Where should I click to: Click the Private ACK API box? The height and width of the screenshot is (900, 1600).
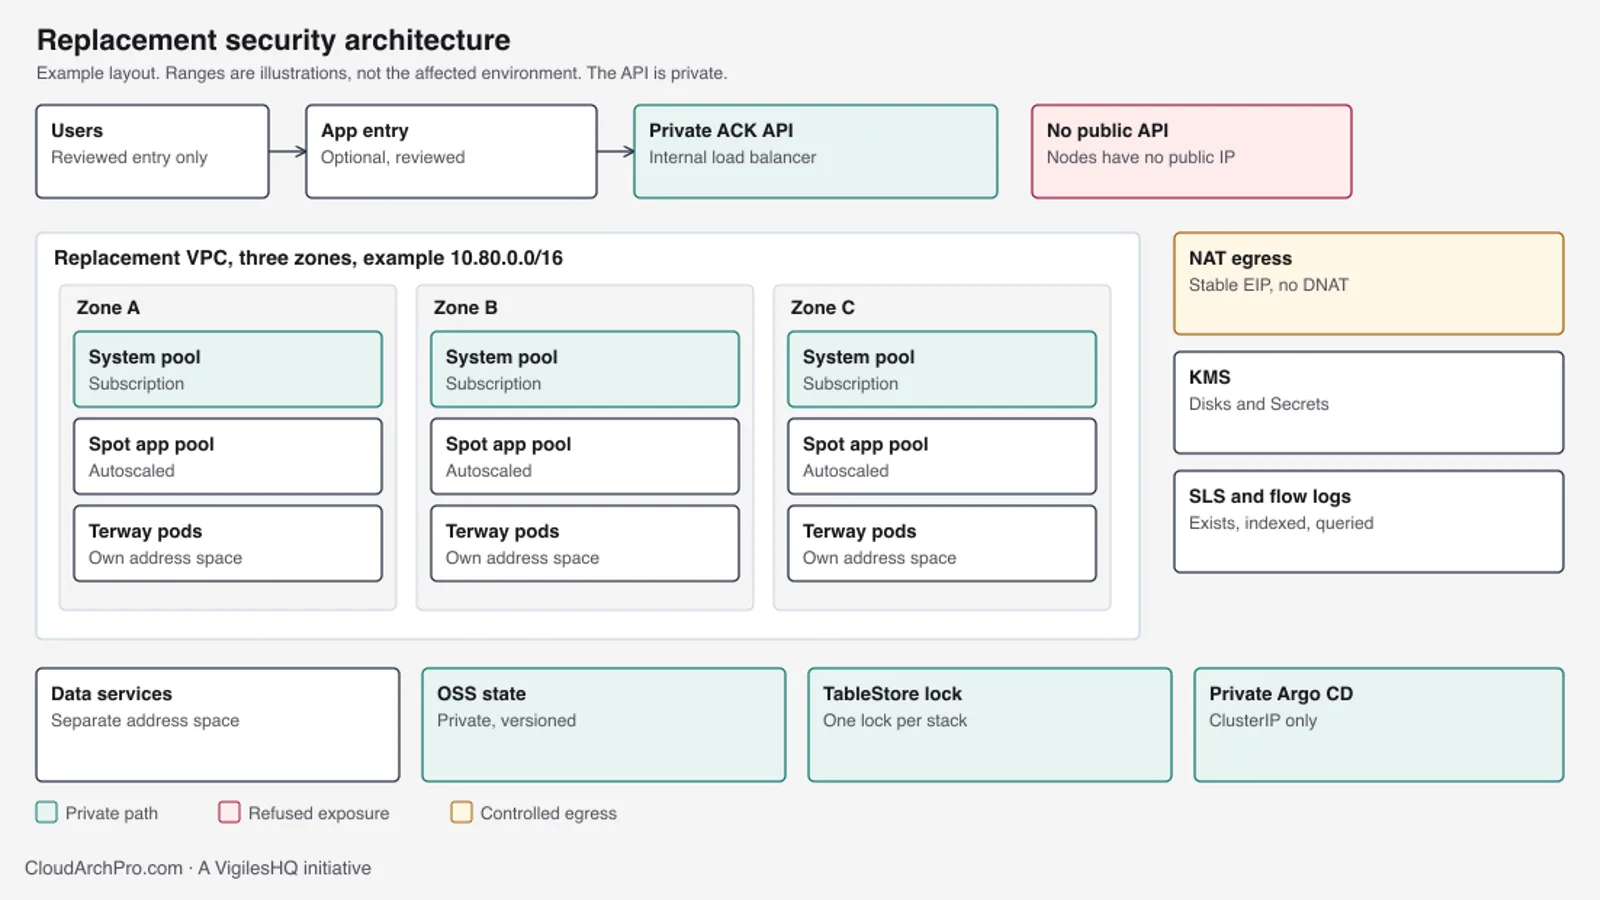click(x=815, y=152)
